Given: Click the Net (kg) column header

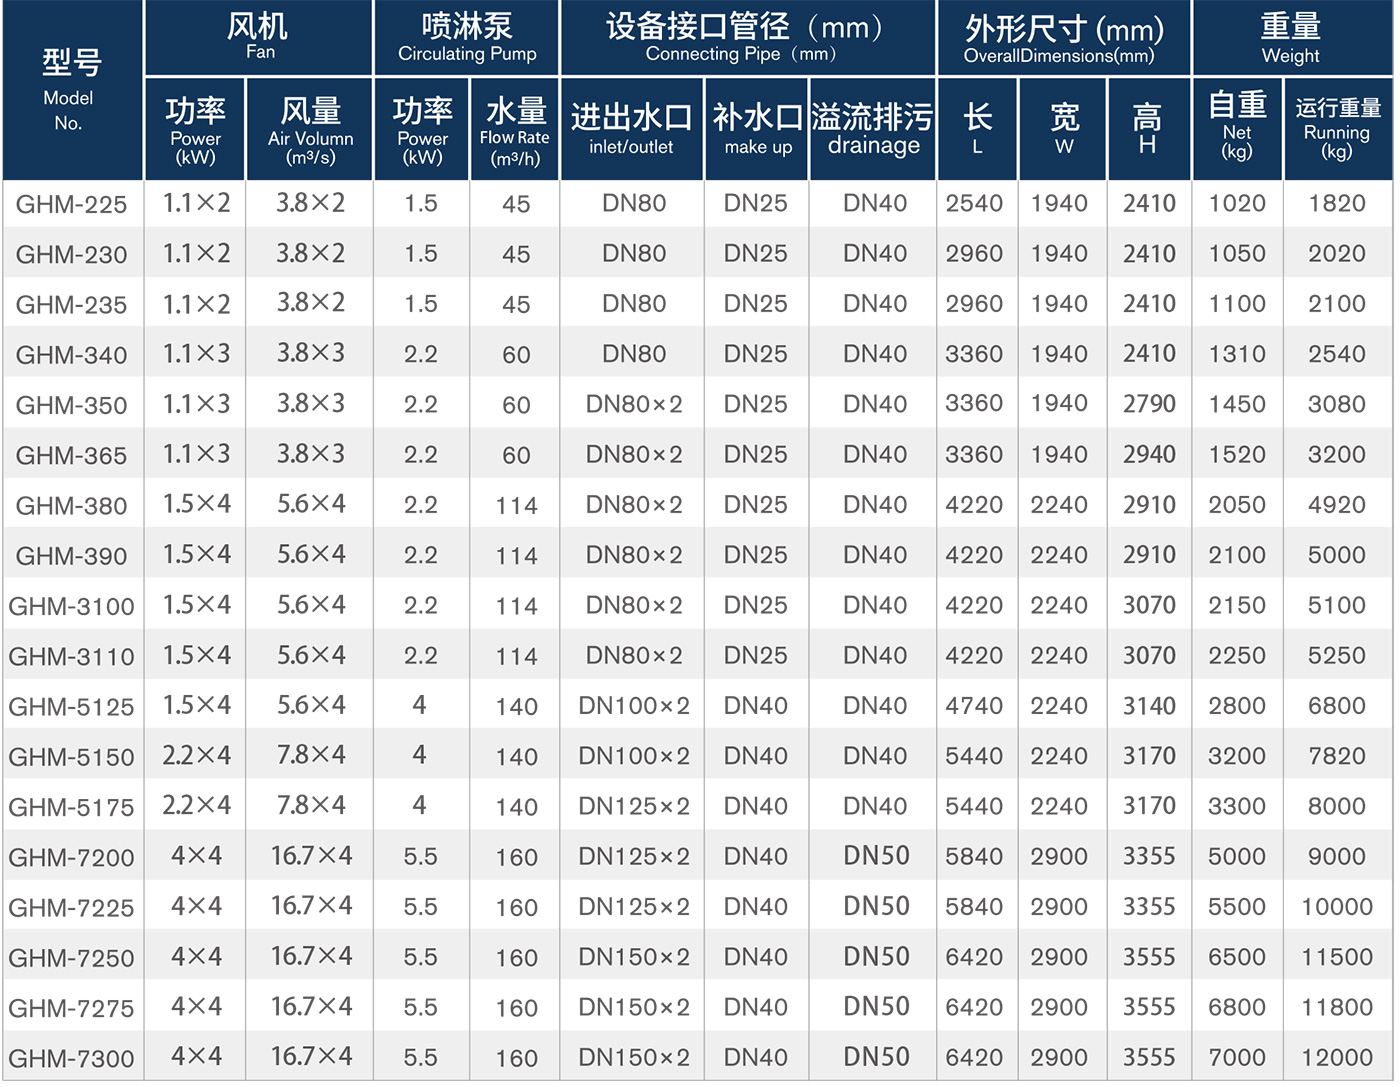Looking at the screenshot, I should point(1238,129).
